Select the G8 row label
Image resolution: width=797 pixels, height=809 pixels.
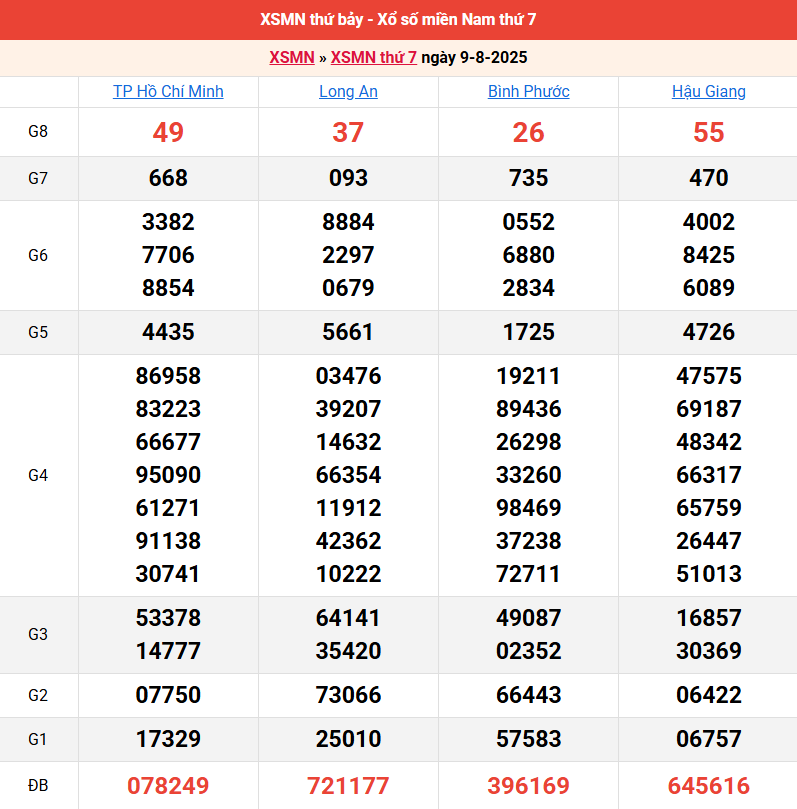(38, 132)
